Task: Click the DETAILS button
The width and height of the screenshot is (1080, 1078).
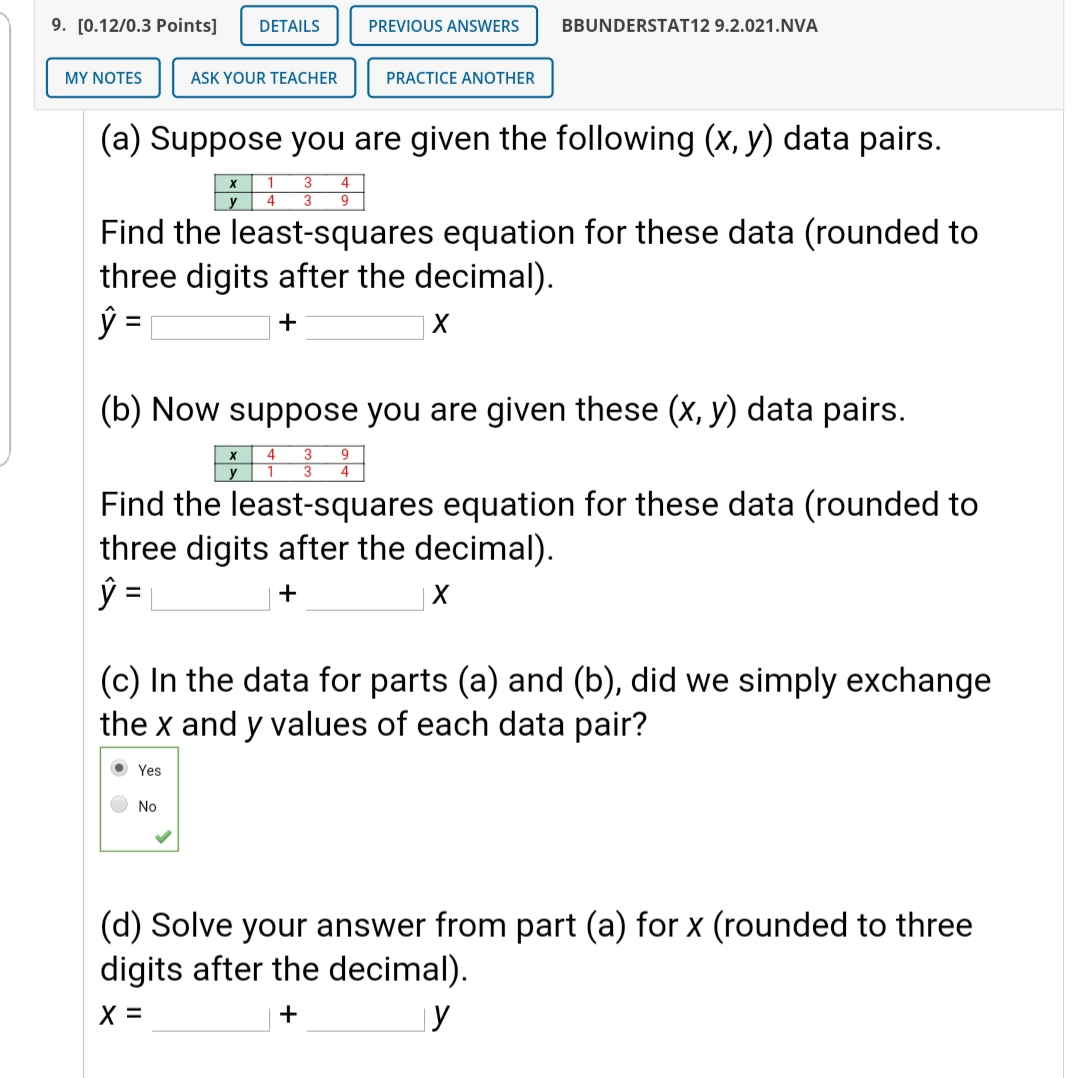Action: tap(288, 26)
